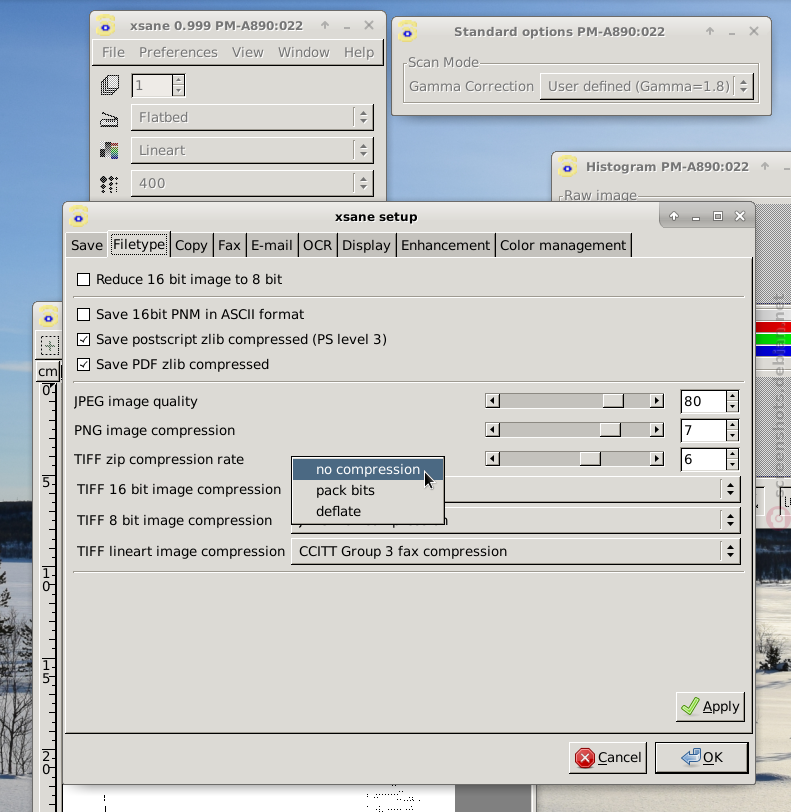Click the eye logo in Standard options window

coord(408,32)
